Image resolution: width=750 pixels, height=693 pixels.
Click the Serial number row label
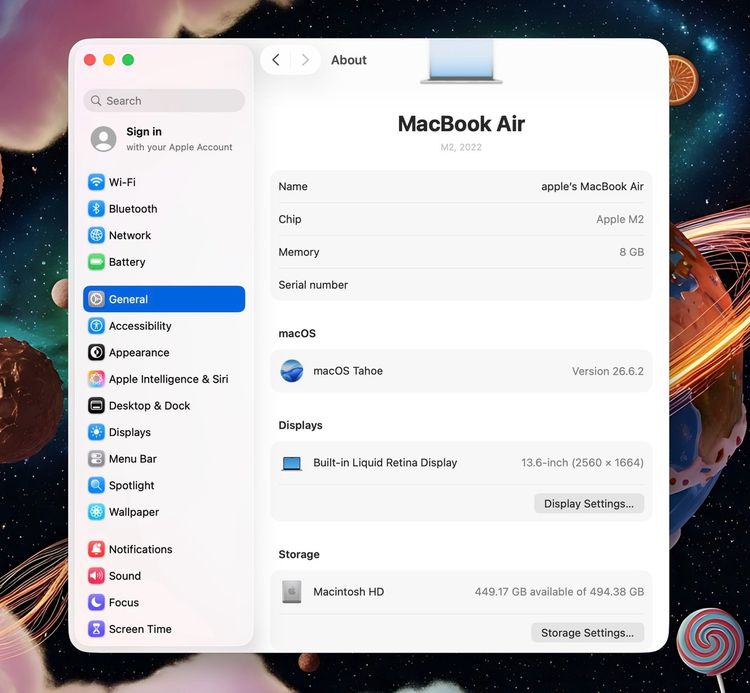coord(313,285)
